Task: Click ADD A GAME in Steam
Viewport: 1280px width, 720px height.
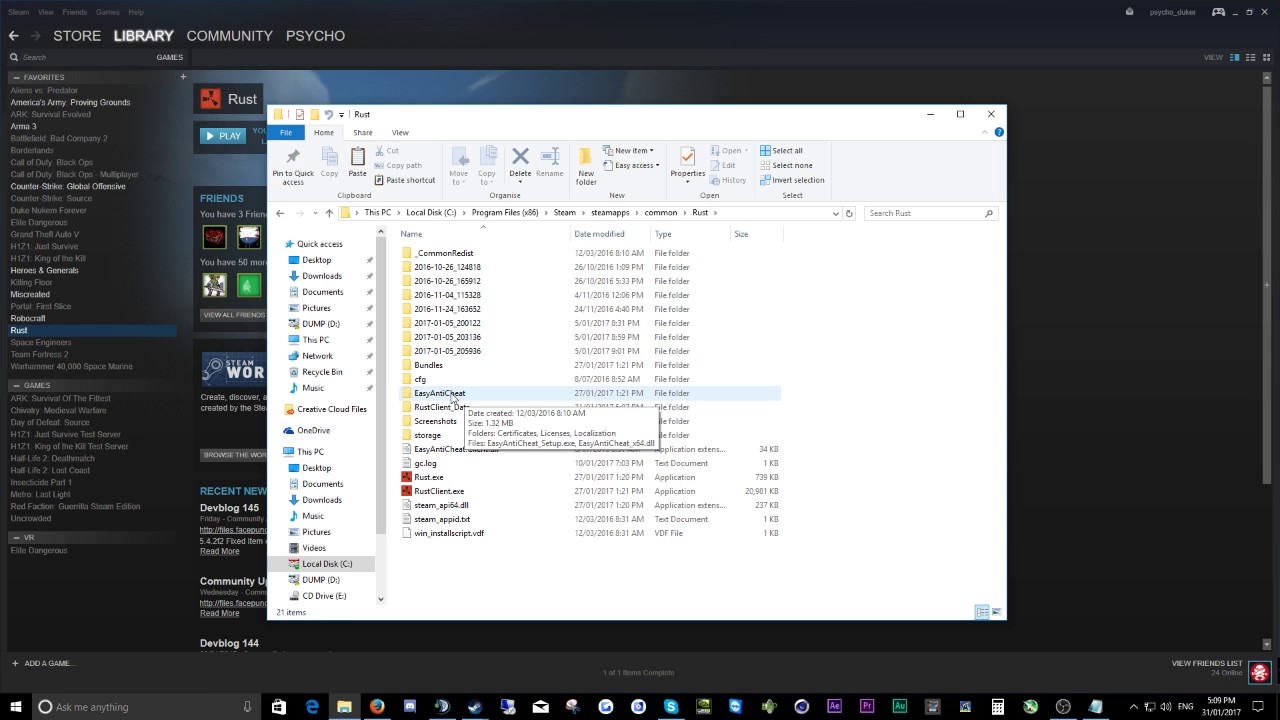Action: 42,663
